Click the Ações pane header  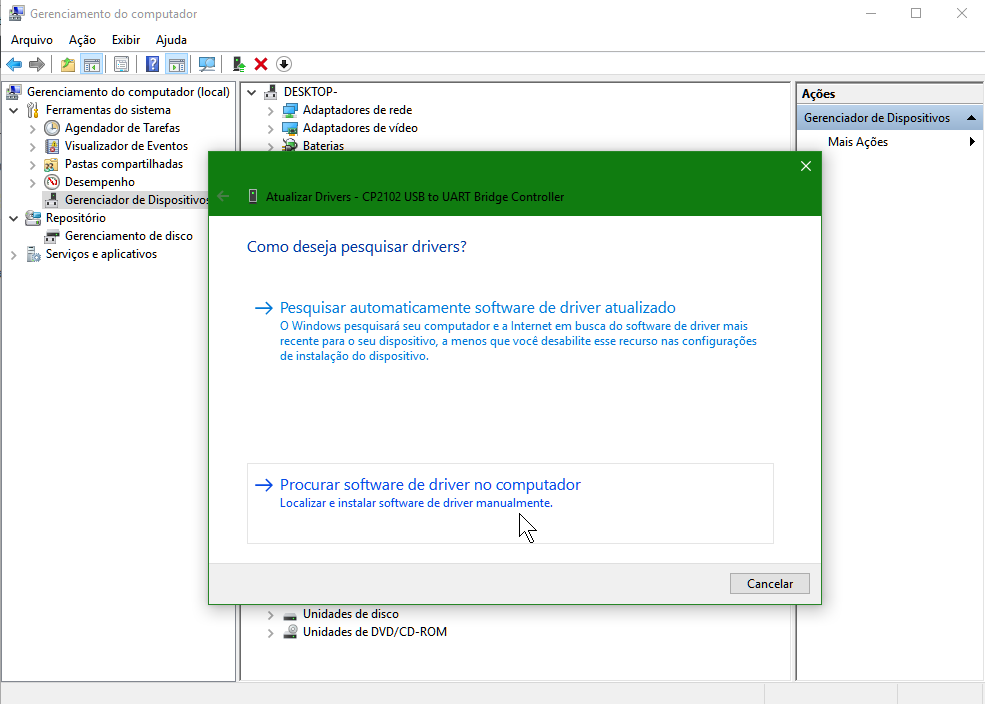pyautogui.click(x=890, y=94)
